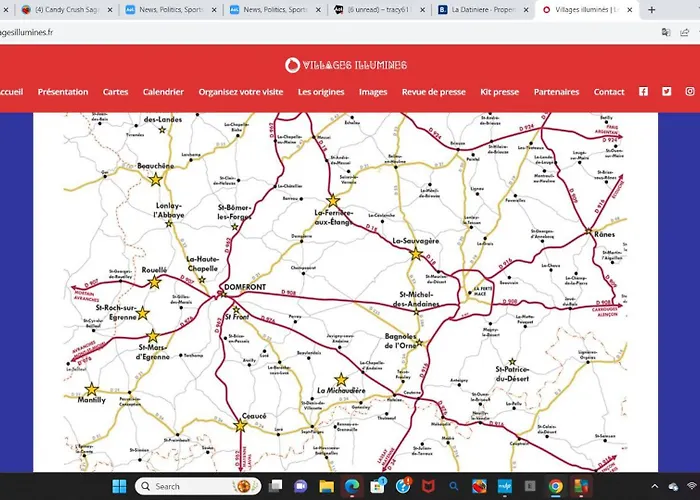Open File Explorer from the taskbar

[325, 486]
